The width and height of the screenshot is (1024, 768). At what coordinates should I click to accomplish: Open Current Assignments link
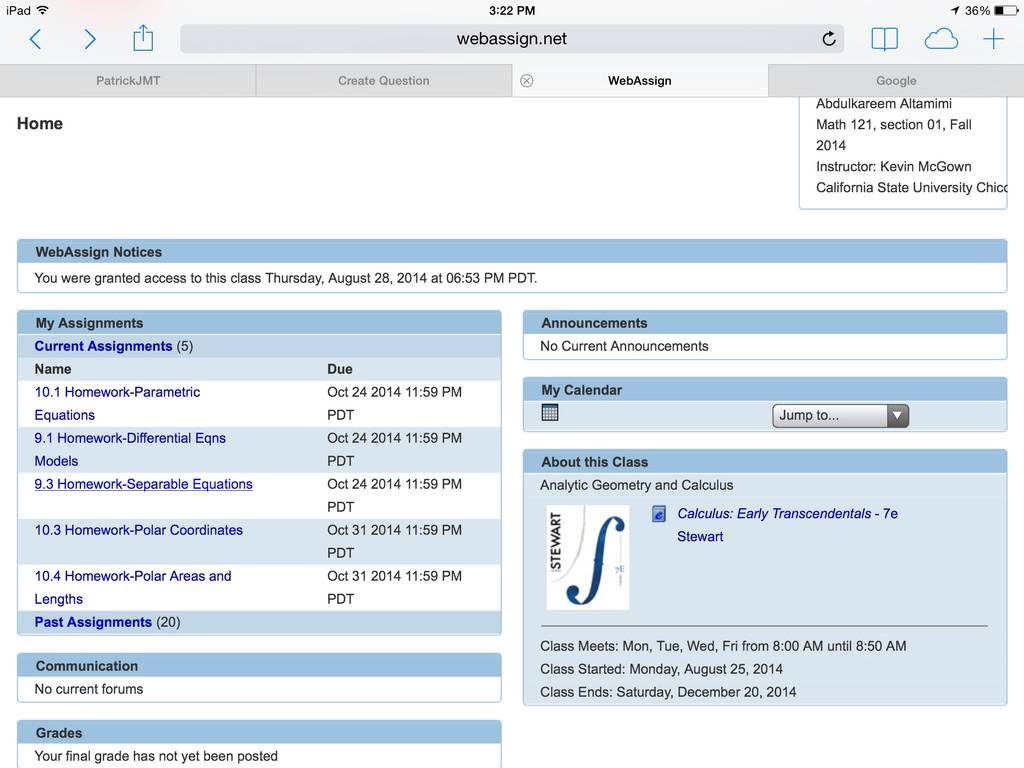[103, 346]
